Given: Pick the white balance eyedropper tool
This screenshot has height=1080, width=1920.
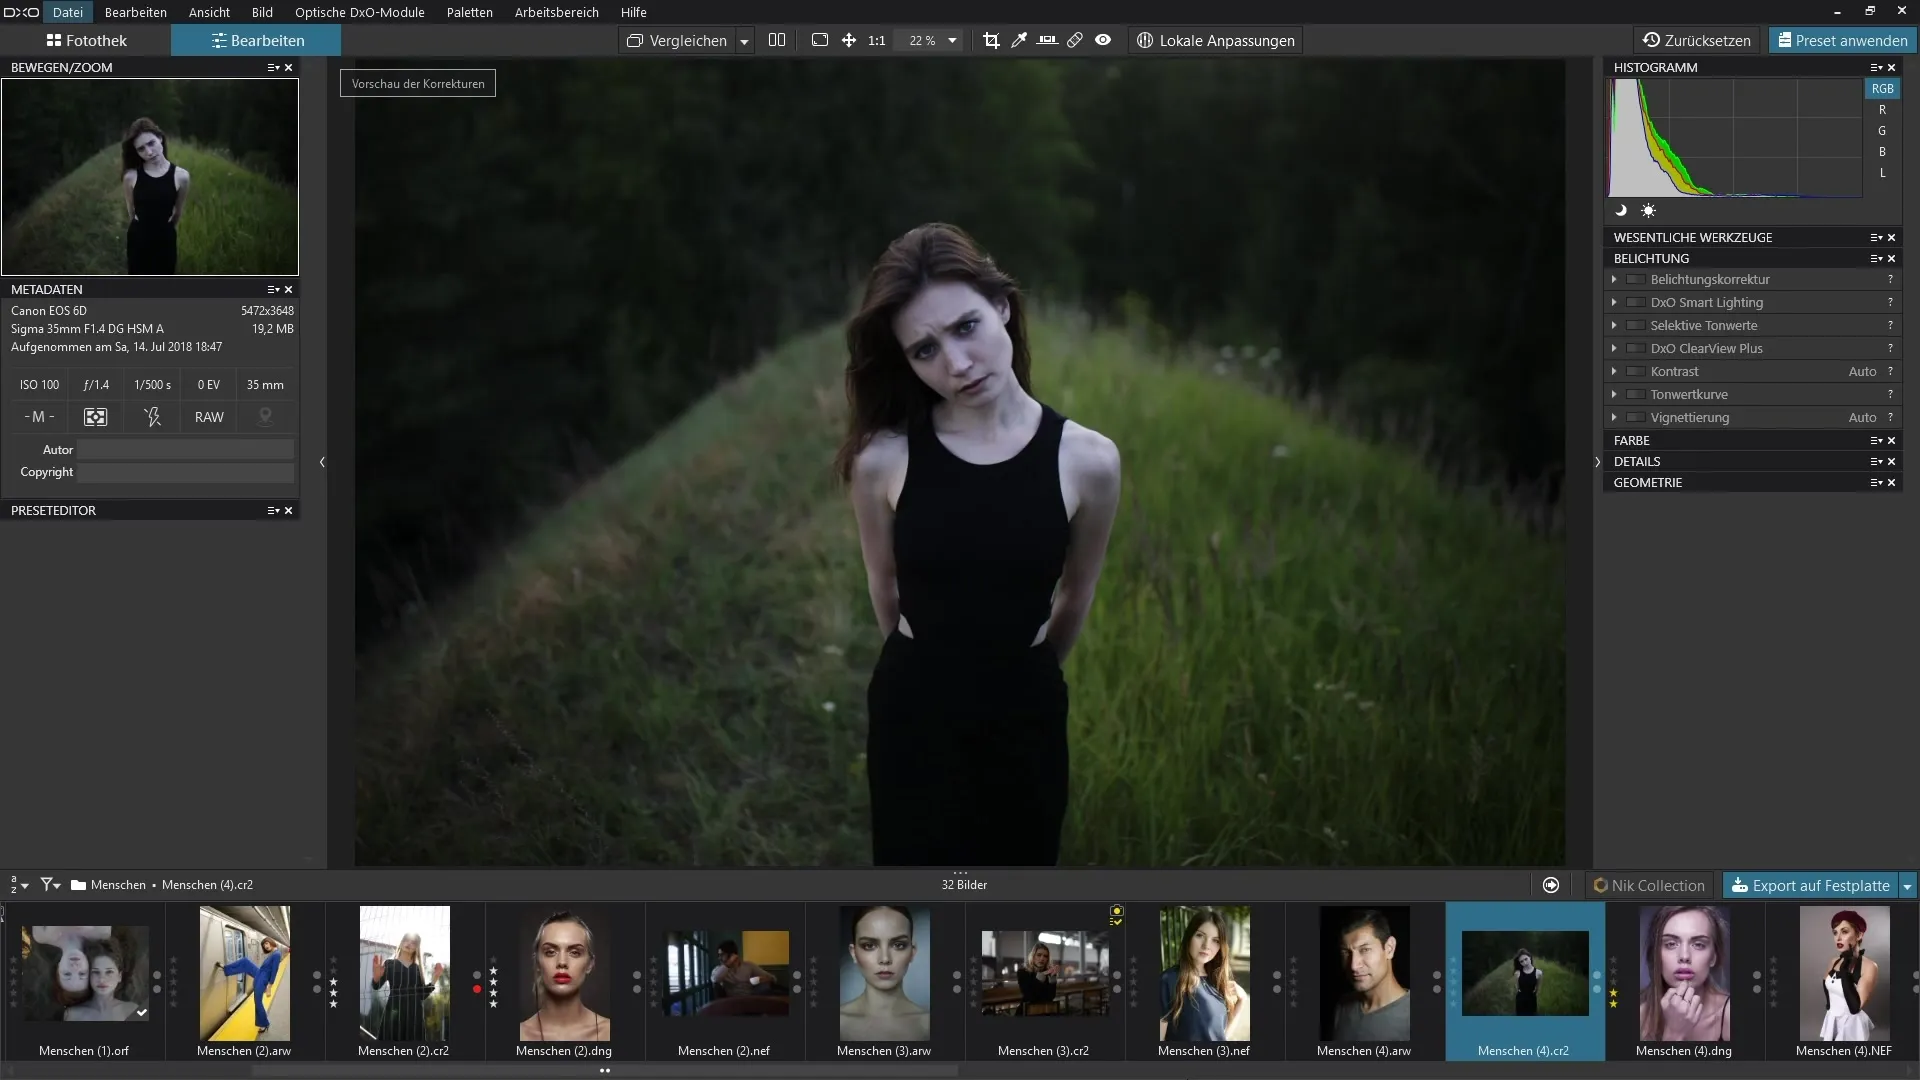Looking at the screenshot, I should 1019,40.
